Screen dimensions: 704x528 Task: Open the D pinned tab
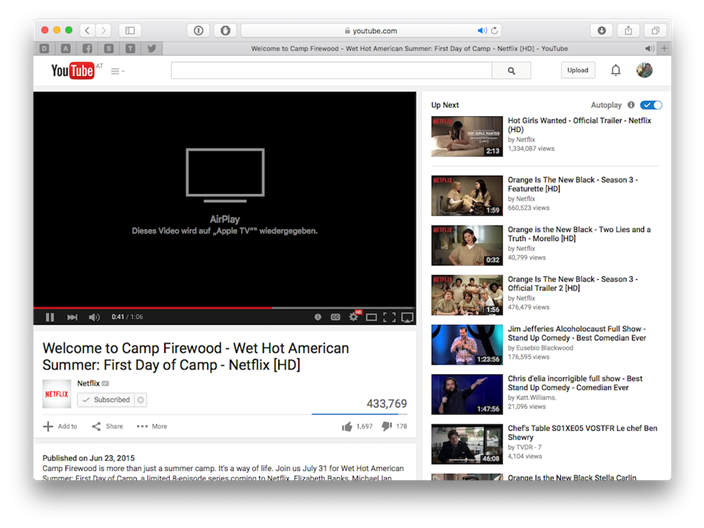(x=44, y=48)
